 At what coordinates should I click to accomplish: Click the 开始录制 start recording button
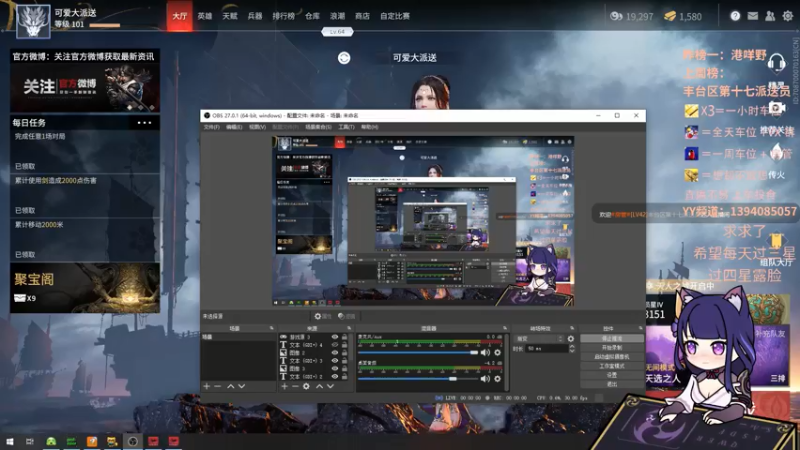tap(612, 347)
